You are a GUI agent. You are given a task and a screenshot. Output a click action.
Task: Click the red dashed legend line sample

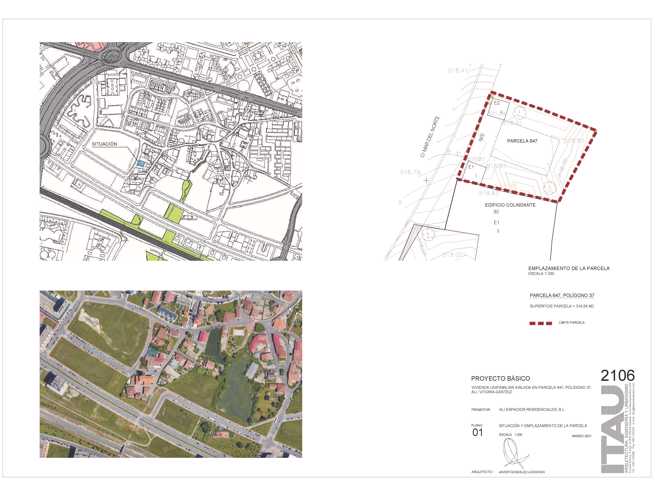(540, 324)
